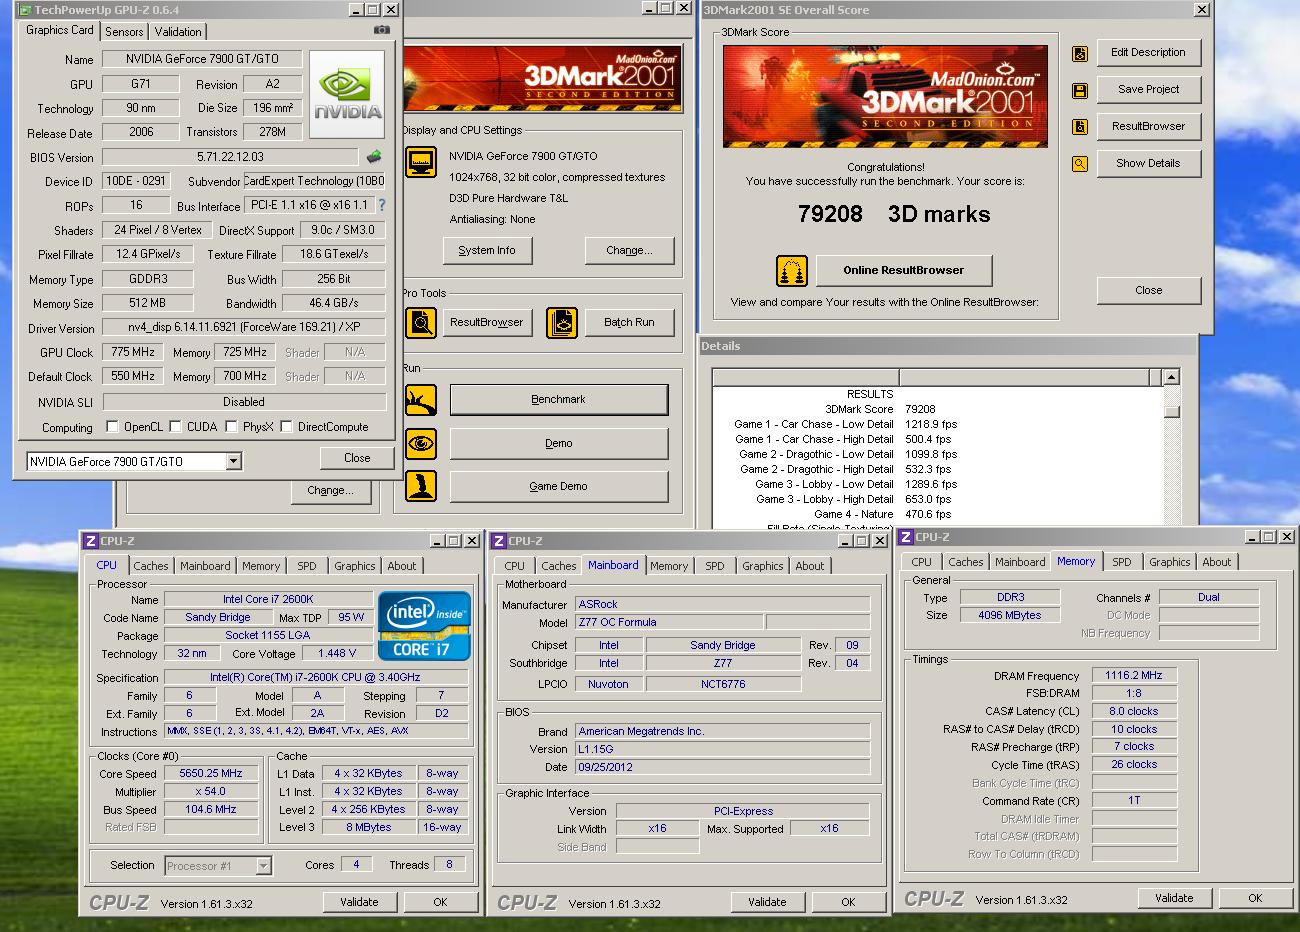Click the Save Project floppy disk icon
1300x932 pixels.
1080,90
